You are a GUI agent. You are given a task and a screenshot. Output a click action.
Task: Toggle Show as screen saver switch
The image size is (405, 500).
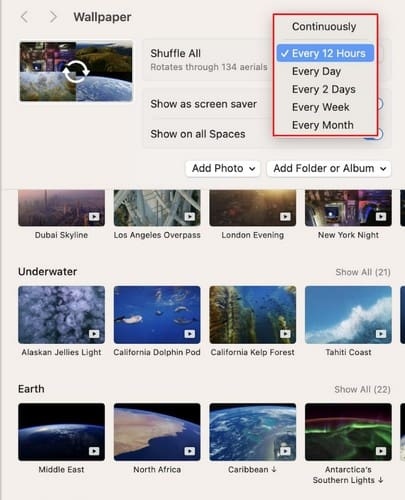point(380,104)
